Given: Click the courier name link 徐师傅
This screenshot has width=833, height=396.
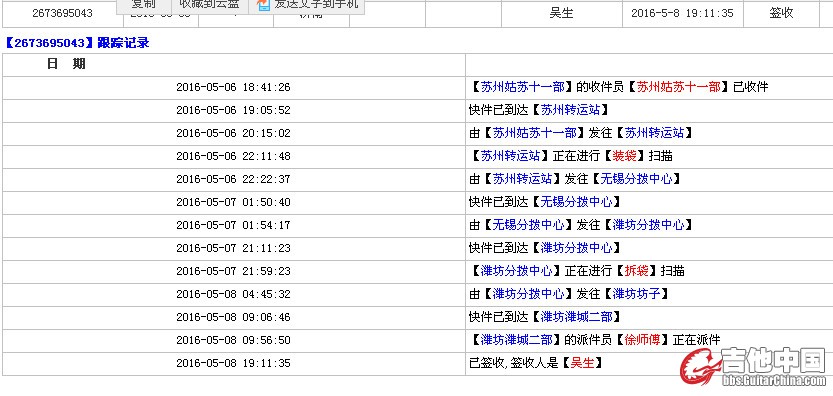Looking at the screenshot, I should point(643,340).
